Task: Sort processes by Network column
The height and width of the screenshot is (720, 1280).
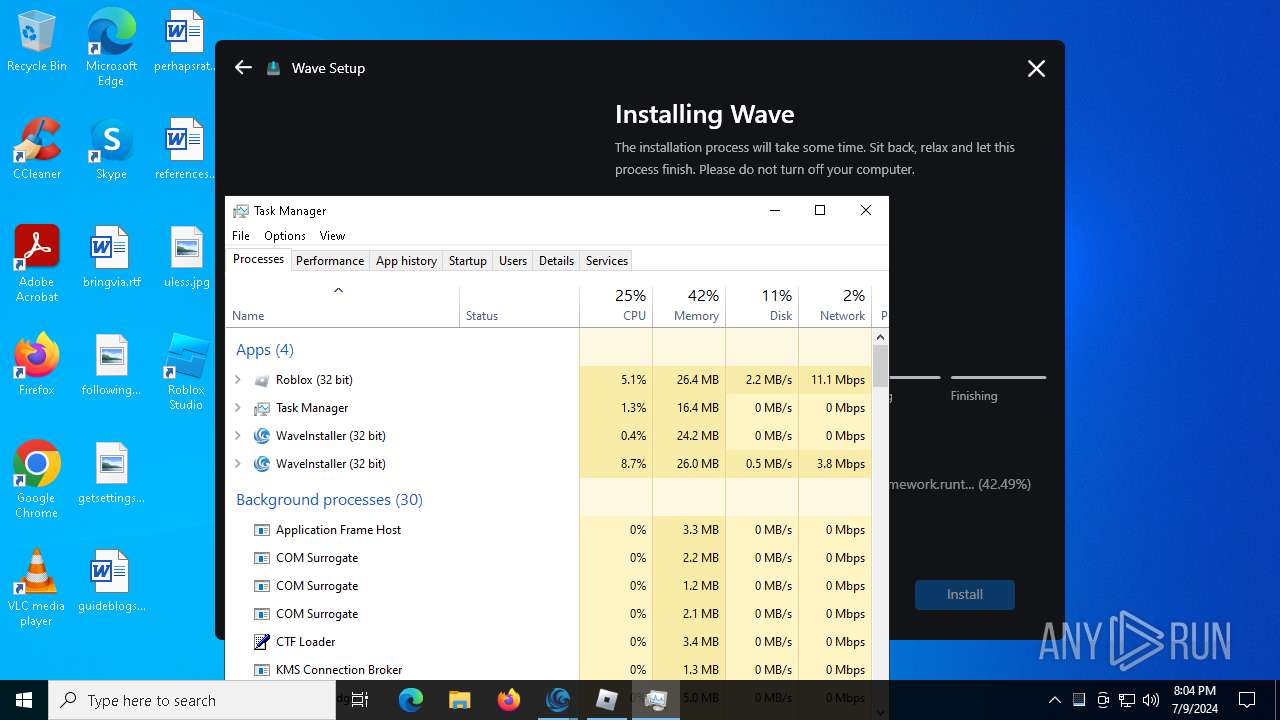Action: coord(835,306)
